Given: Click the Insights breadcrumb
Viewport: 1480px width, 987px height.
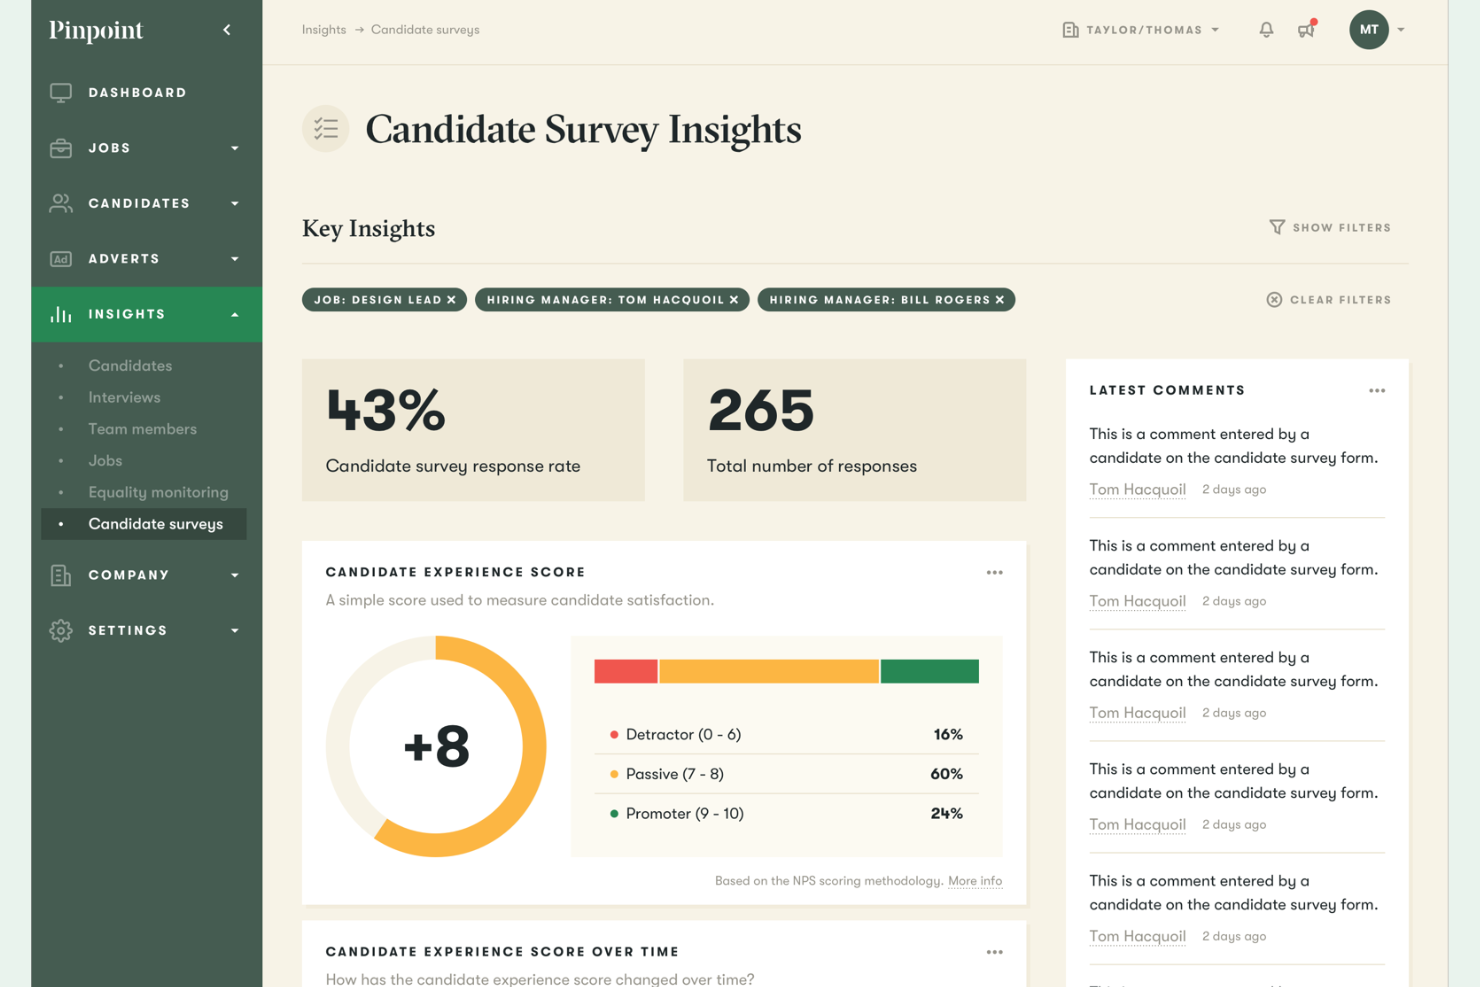Looking at the screenshot, I should point(324,30).
